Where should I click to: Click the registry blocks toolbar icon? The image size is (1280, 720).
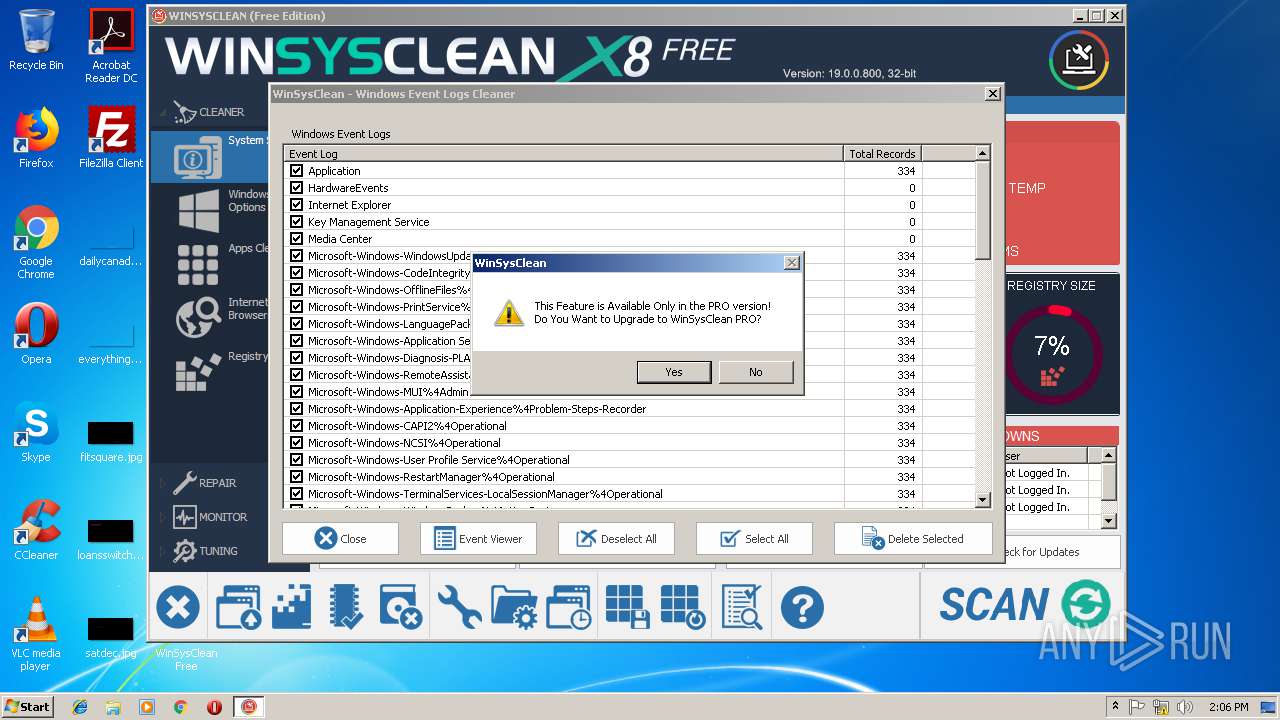pyautogui.click(x=292, y=607)
